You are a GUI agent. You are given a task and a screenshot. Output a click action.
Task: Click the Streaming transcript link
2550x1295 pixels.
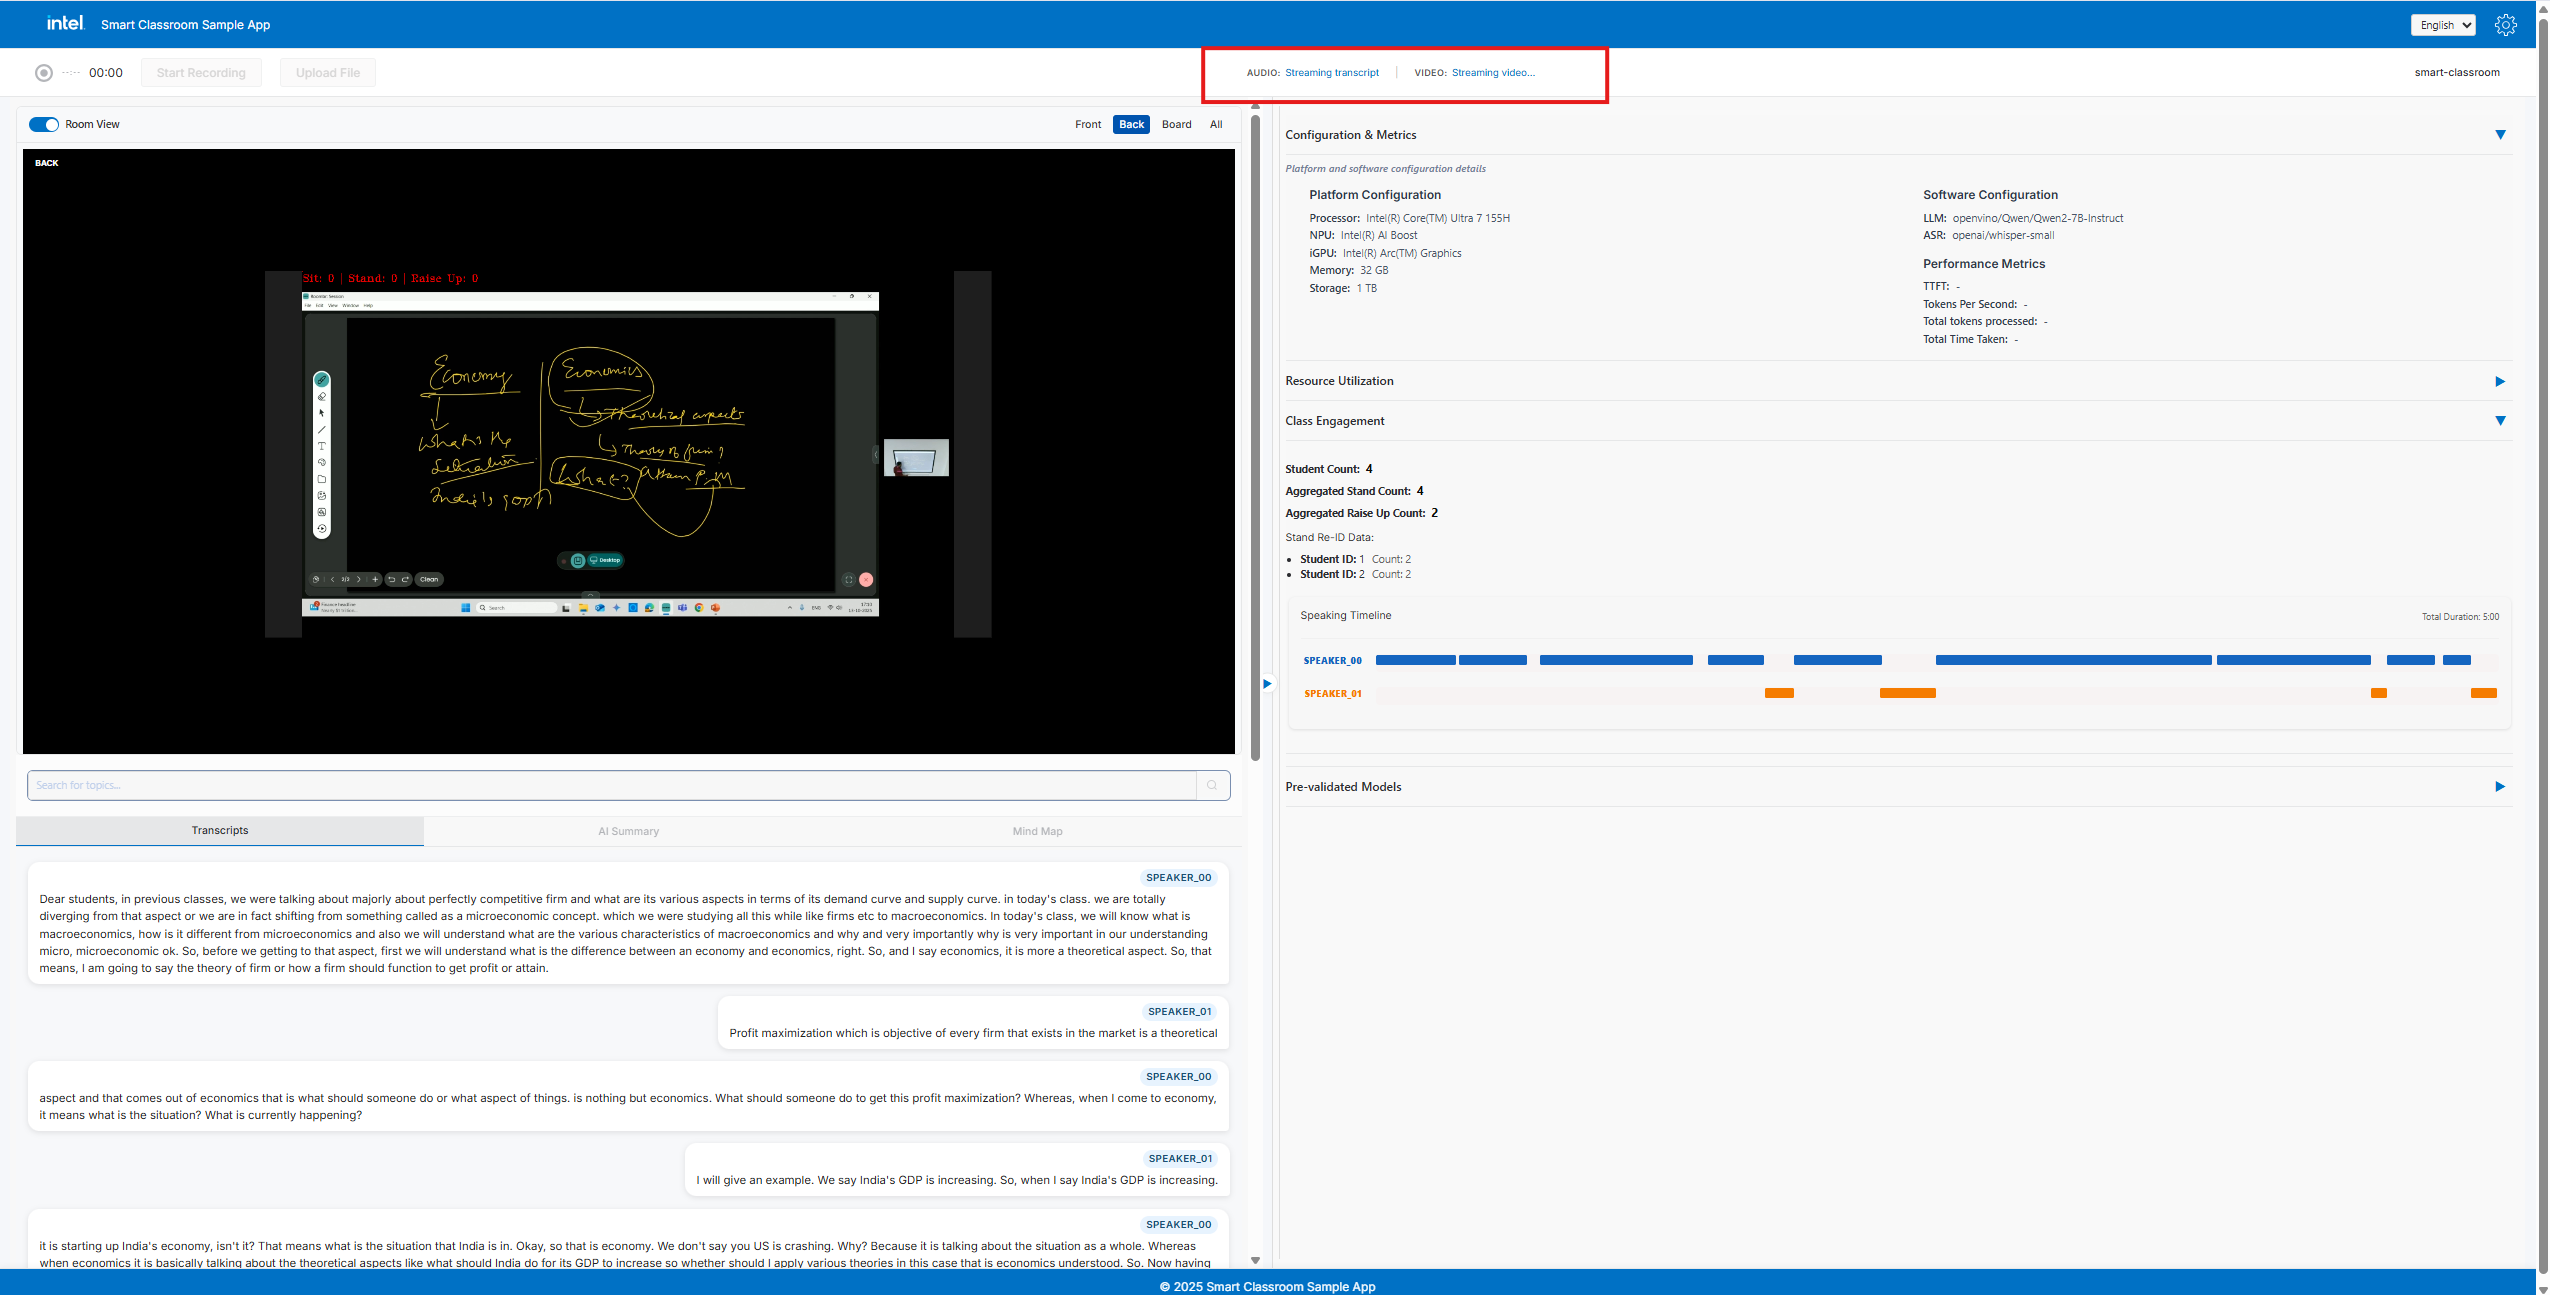1331,72
